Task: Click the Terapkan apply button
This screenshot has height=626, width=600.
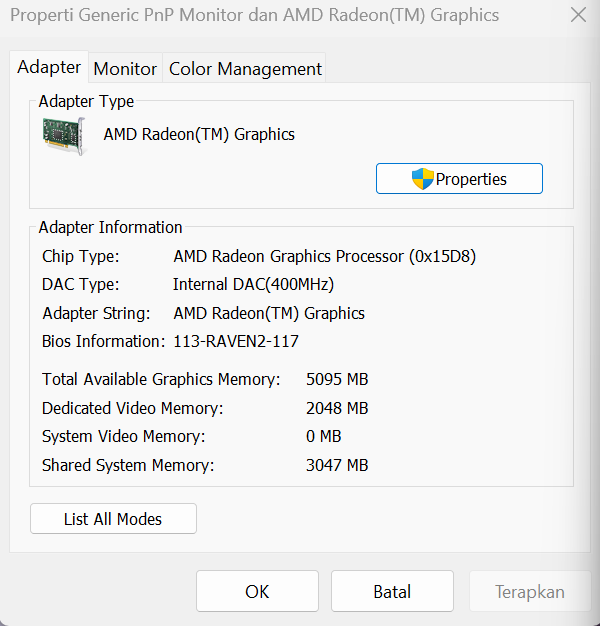Action: (530, 591)
